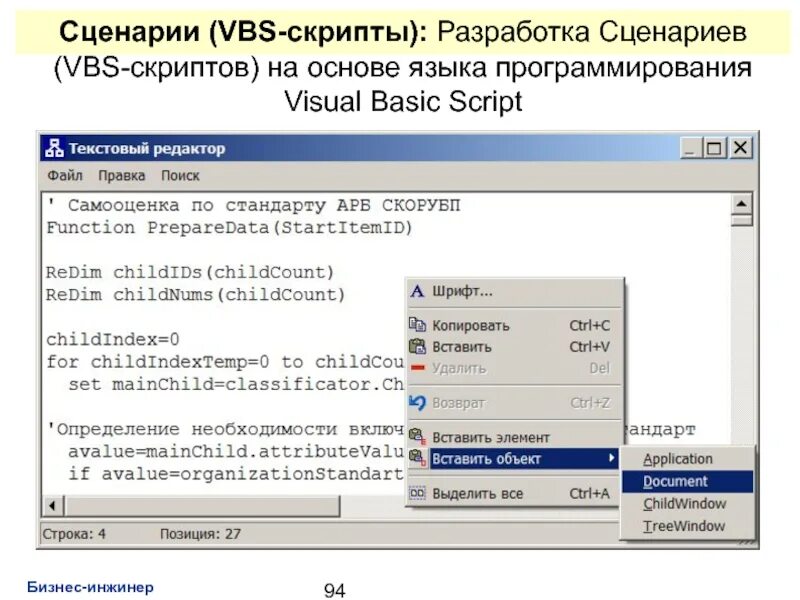Expand the Вставить объект submenu arrow
This screenshot has height=600, width=800.
pyautogui.click(x=611, y=458)
